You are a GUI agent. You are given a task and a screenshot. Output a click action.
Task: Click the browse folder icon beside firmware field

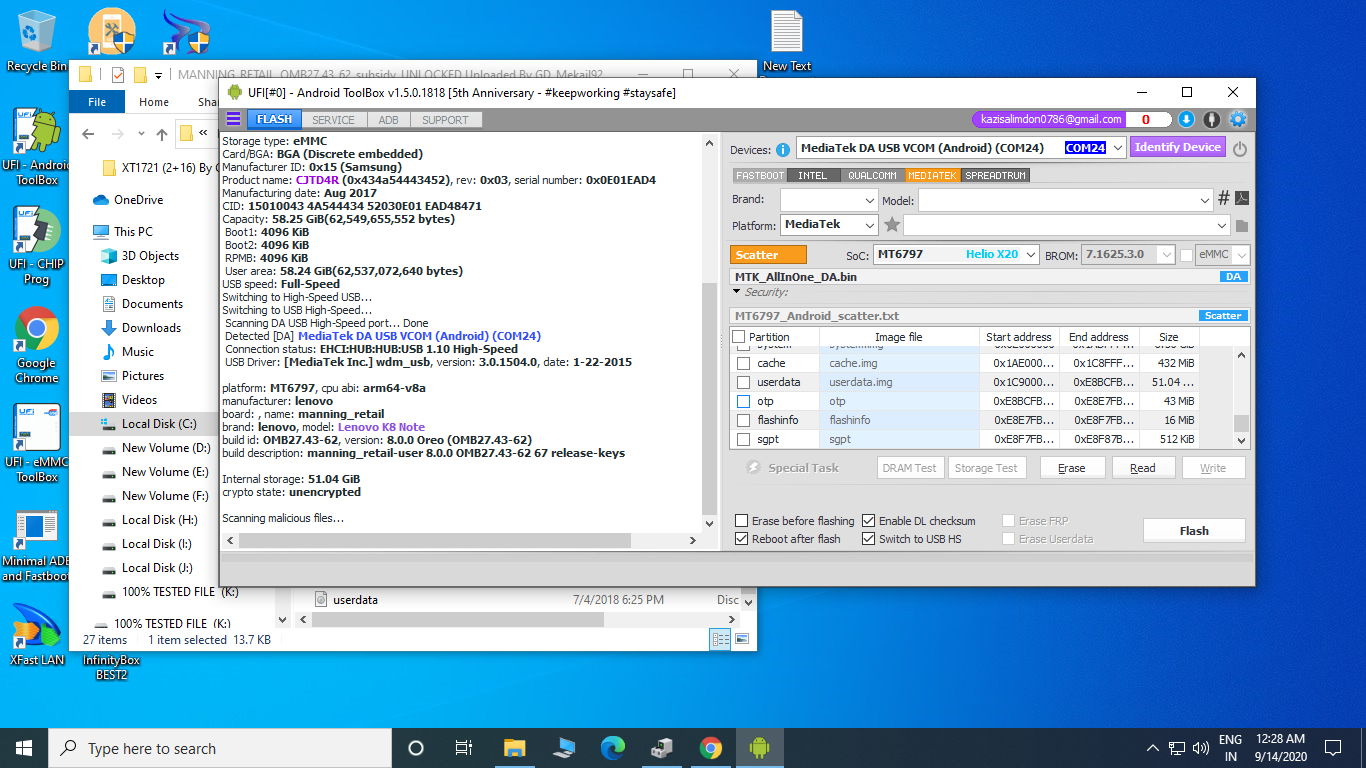pyautogui.click(x=1242, y=226)
